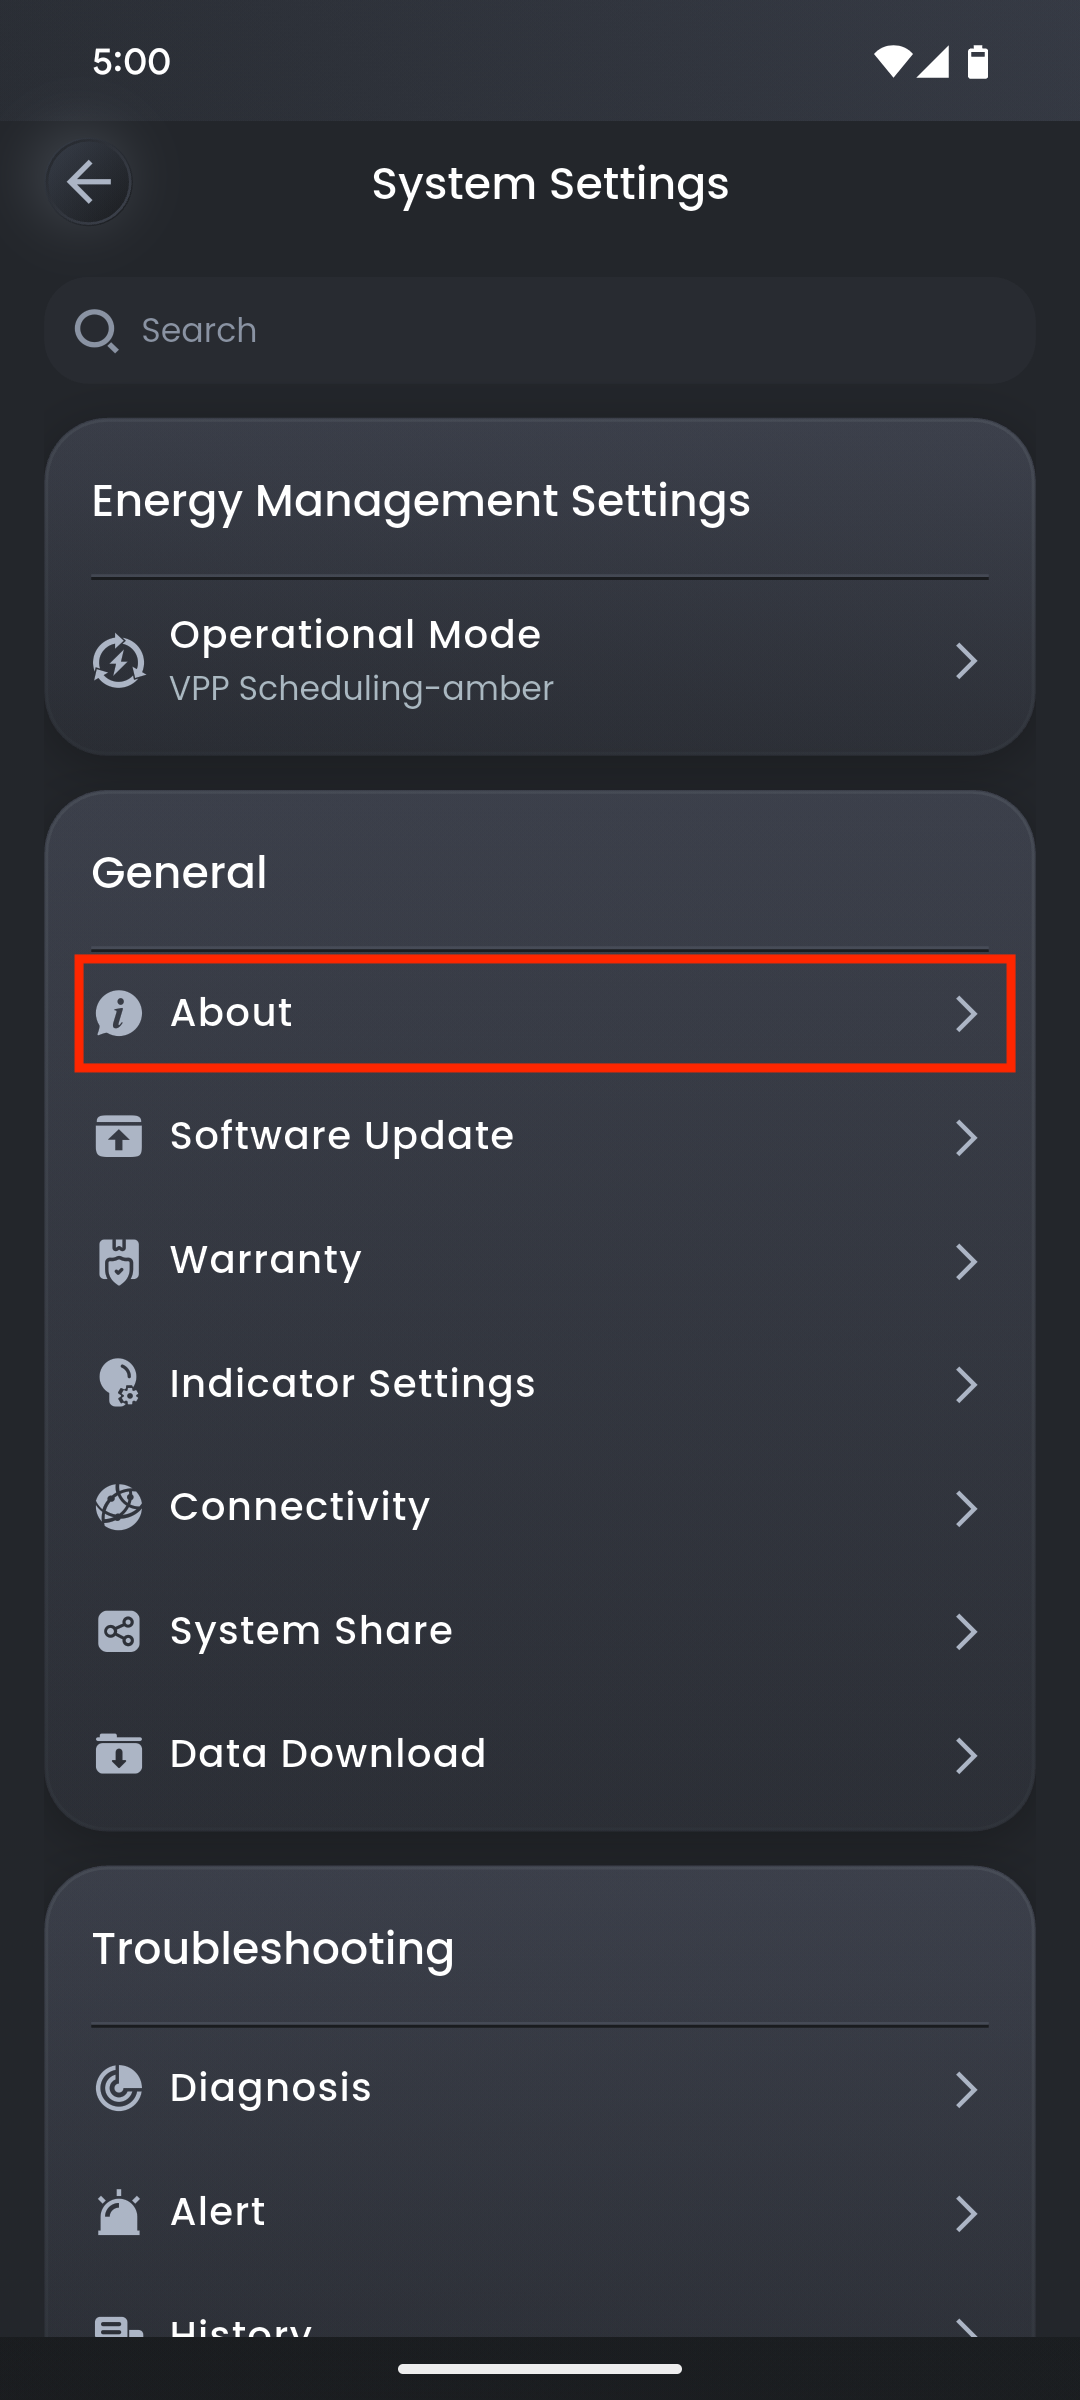Screen dimensions: 1080x2400
Task: Expand Operational Mode chevron arrow
Action: click(x=965, y=661)
